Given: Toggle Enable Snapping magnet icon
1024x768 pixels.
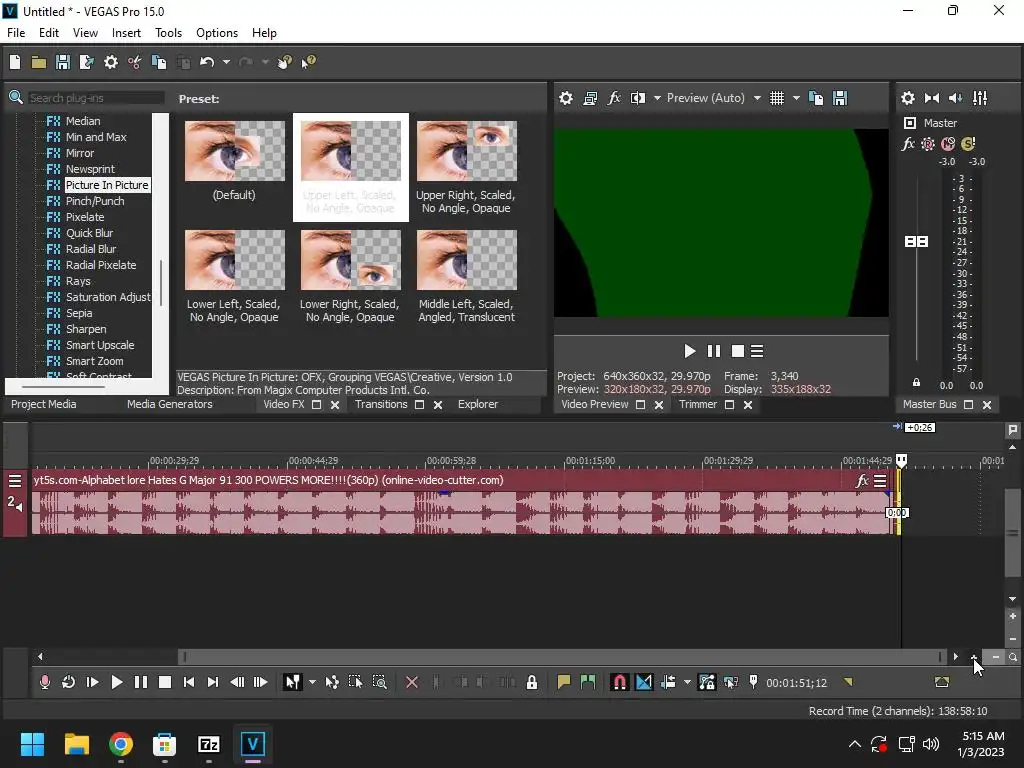Looking at the screenshot, I should (x=619, y=682).
